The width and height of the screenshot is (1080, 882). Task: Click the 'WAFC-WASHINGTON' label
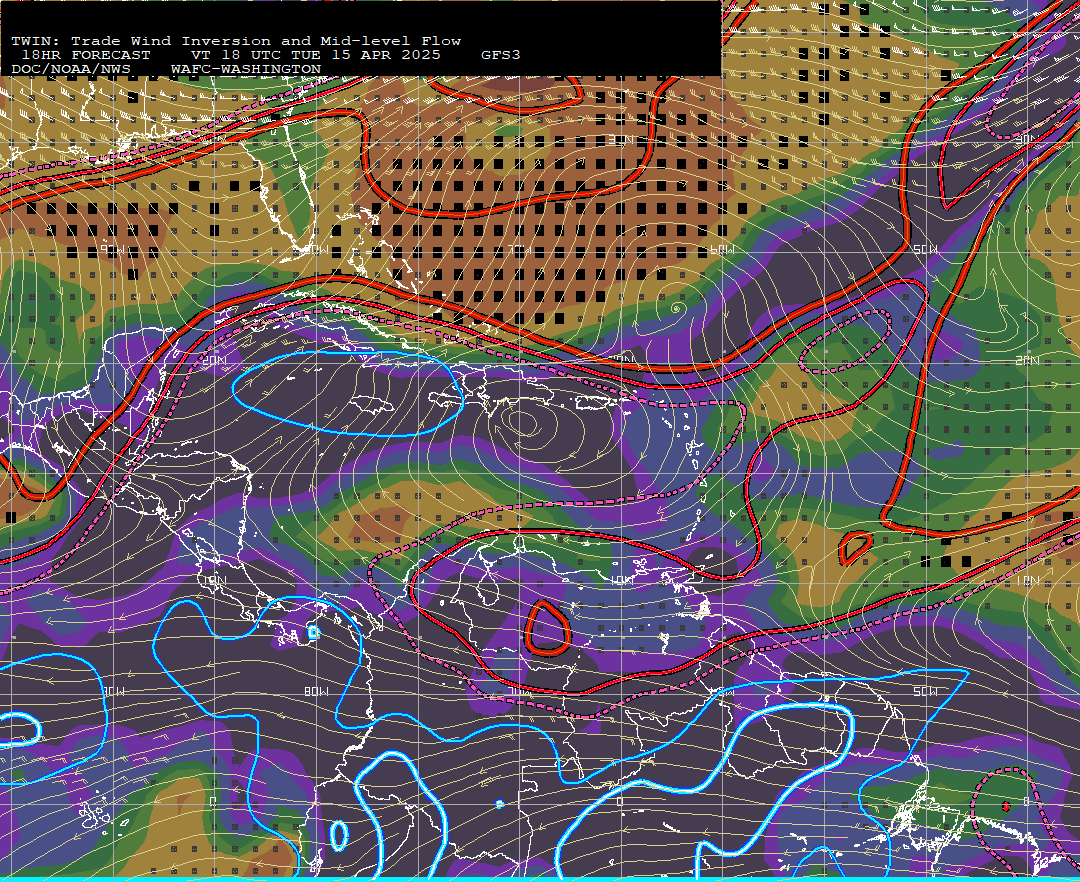[x=246, y=70]
